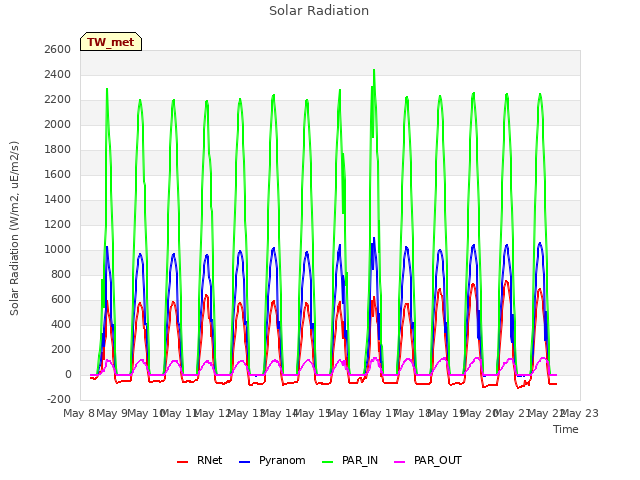Toggle the PAR_OUT legend entry
This screenshot has width=640, height=480.
(x=428, y=460)
